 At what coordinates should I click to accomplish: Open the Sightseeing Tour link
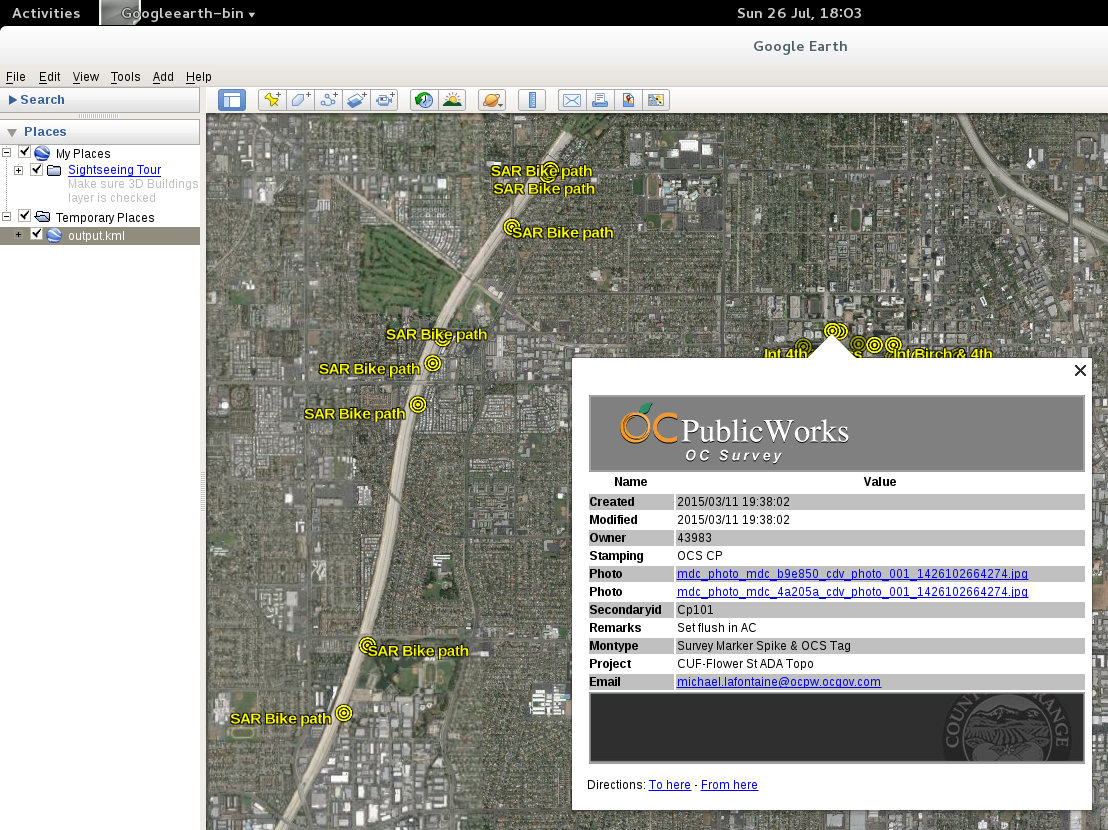coord(114,170)
